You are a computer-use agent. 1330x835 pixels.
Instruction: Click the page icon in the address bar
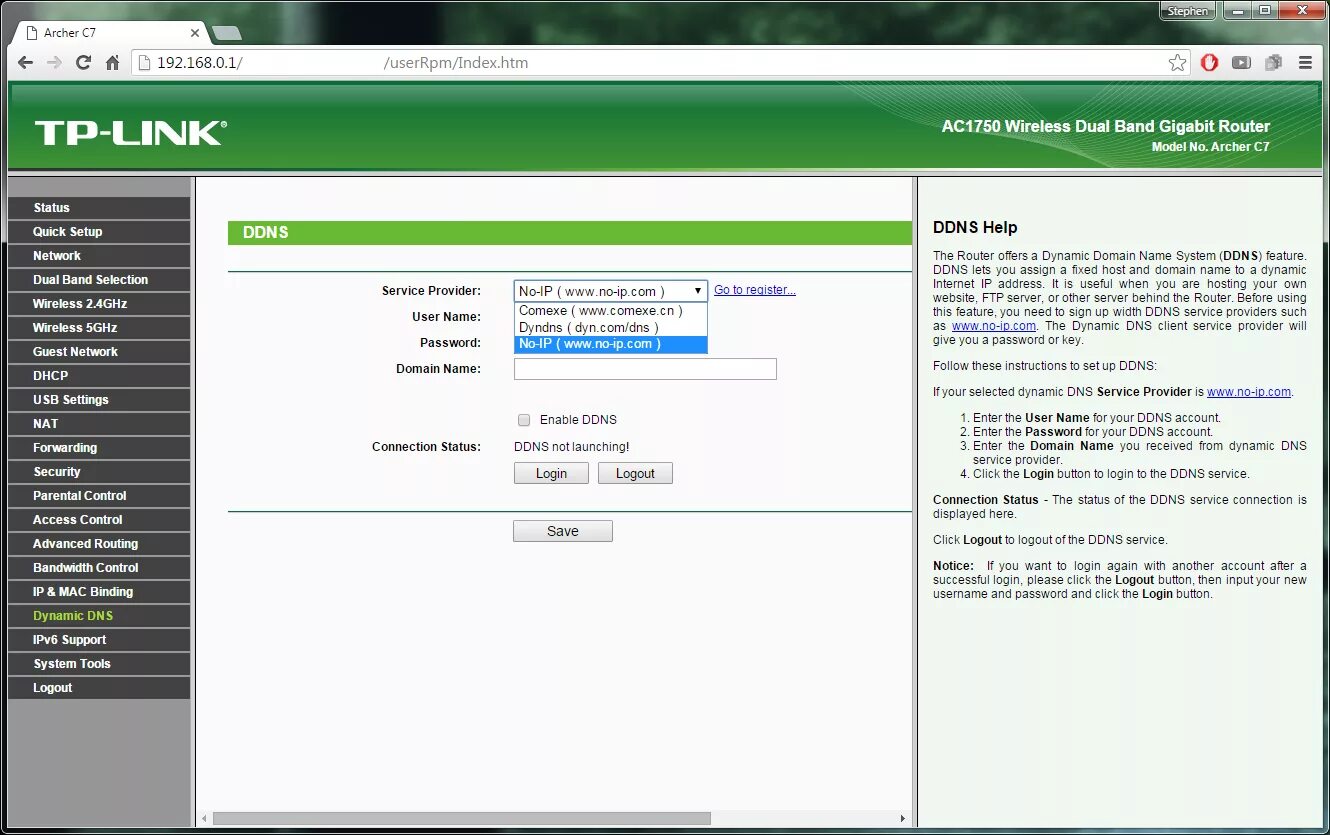coord(145,62)
